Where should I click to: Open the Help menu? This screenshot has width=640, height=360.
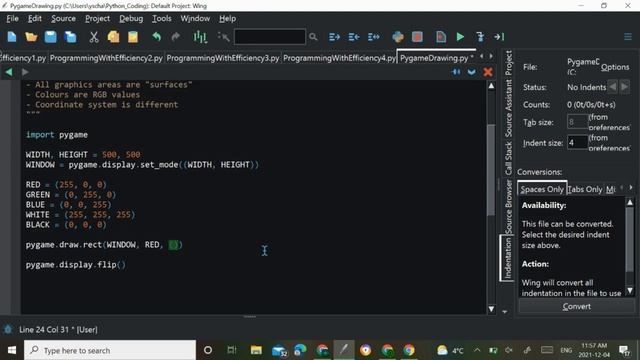227,19
